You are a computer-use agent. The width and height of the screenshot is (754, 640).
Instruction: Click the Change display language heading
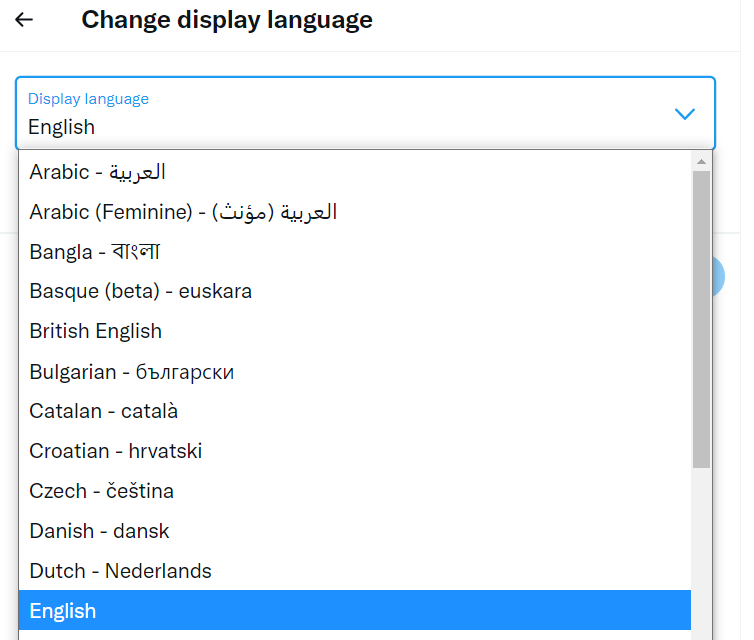point(227,20)
